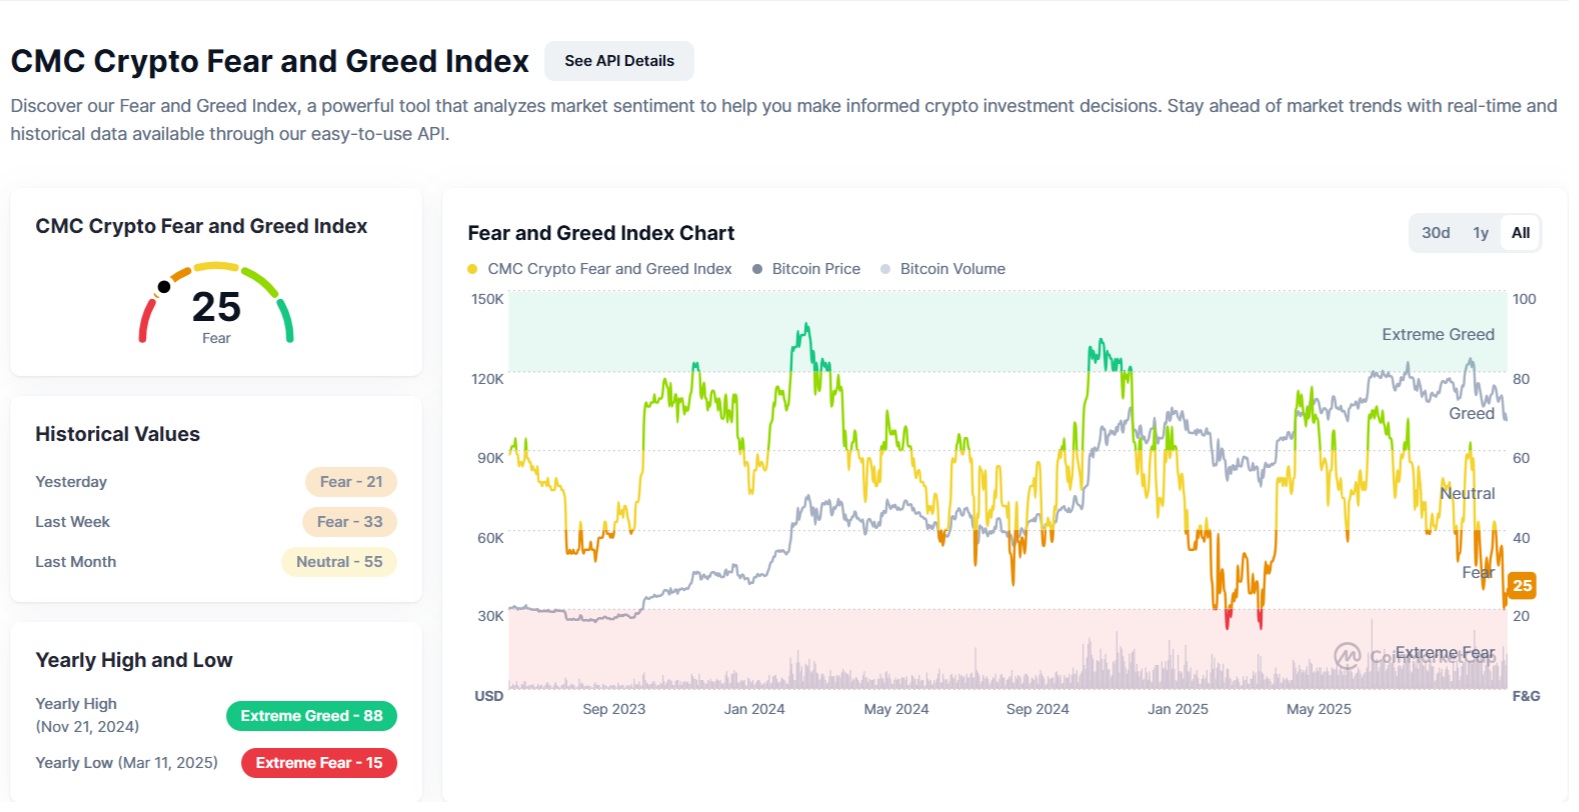Click the F&G right axis label
Viewport: 1579px width, 812px height.
click(x=1525, y=696)
